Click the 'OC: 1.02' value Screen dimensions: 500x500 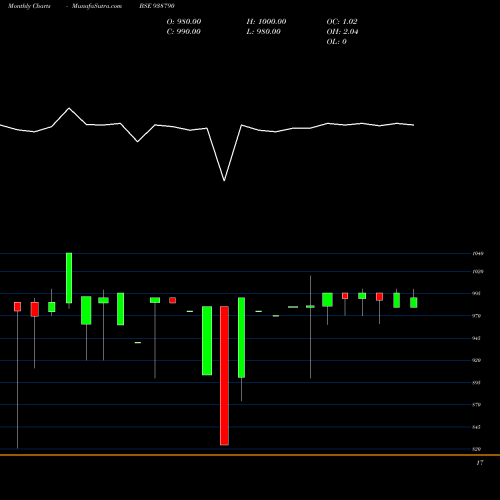click(342, 22)
